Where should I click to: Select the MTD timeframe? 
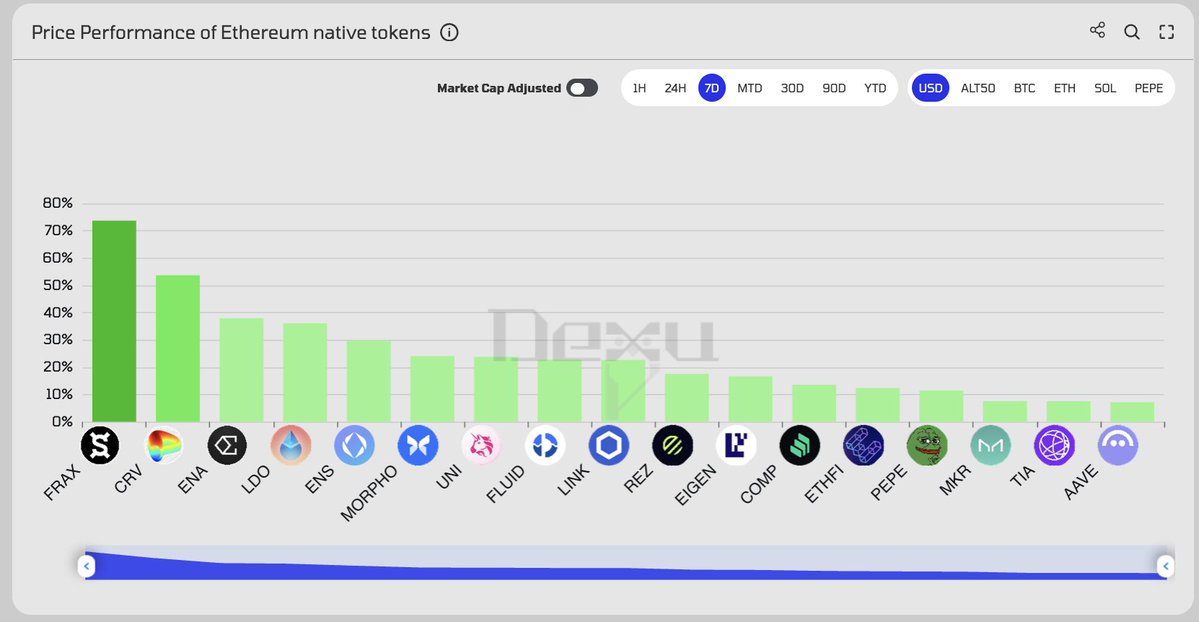pyautogui.click(x=749, y=88)
